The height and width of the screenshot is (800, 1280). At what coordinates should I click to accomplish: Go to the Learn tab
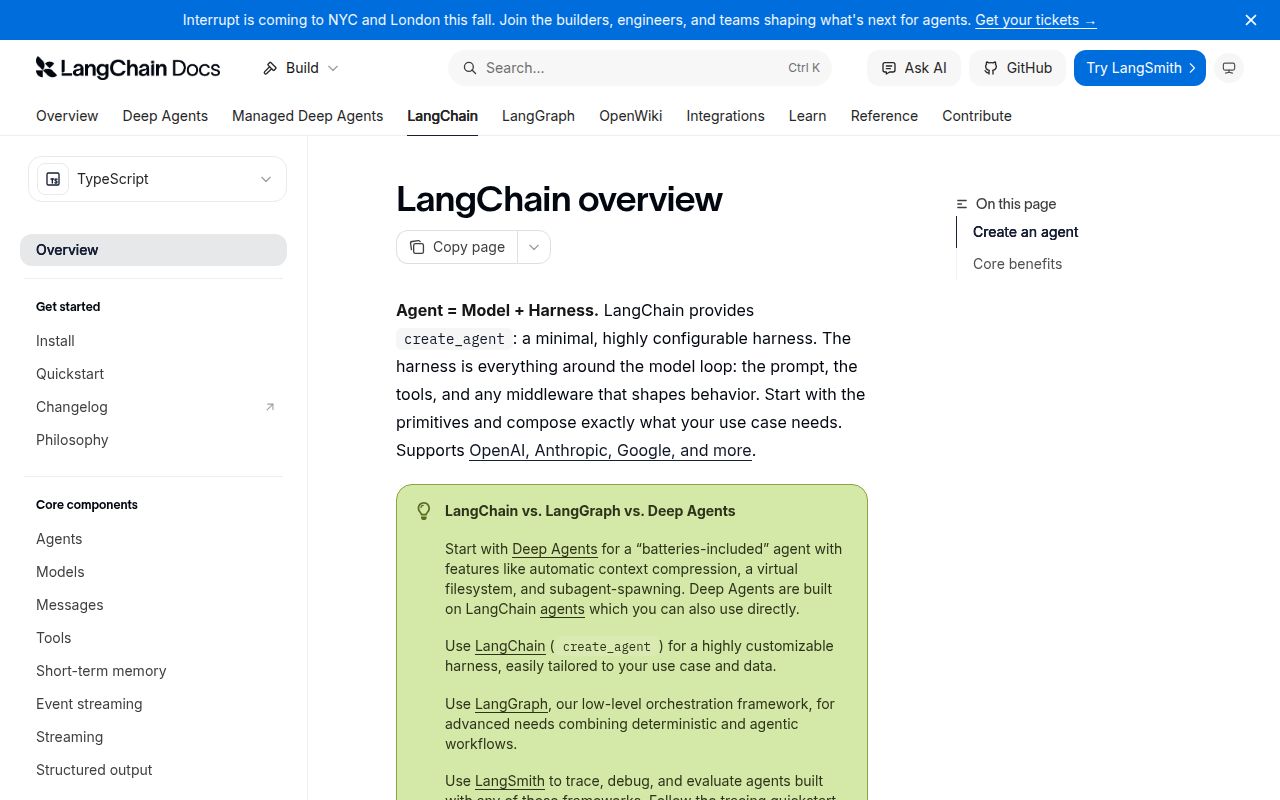point(807,116)
